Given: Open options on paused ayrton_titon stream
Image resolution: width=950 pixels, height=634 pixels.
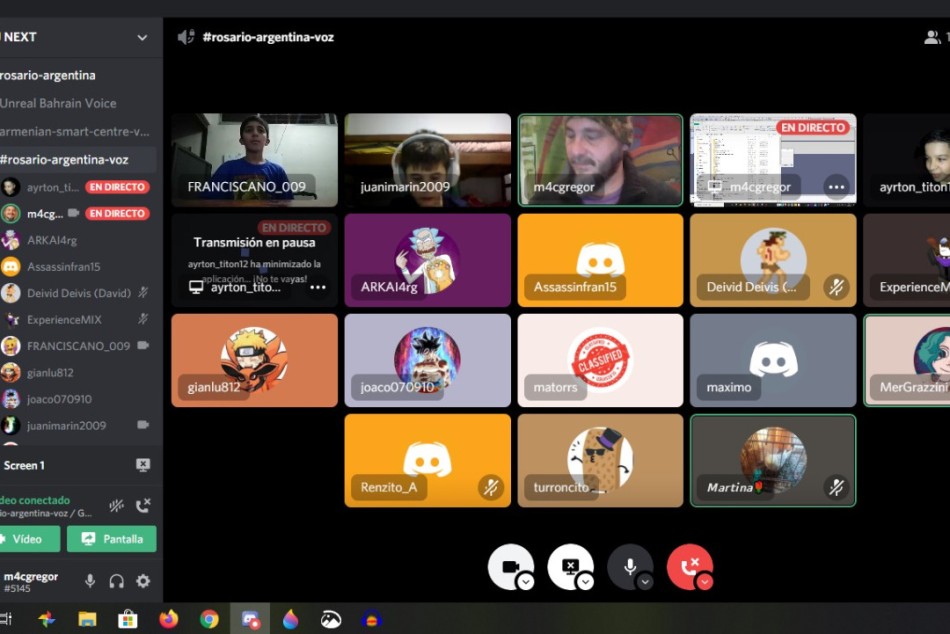Looking at the screenshot, I should coord(318,287).
